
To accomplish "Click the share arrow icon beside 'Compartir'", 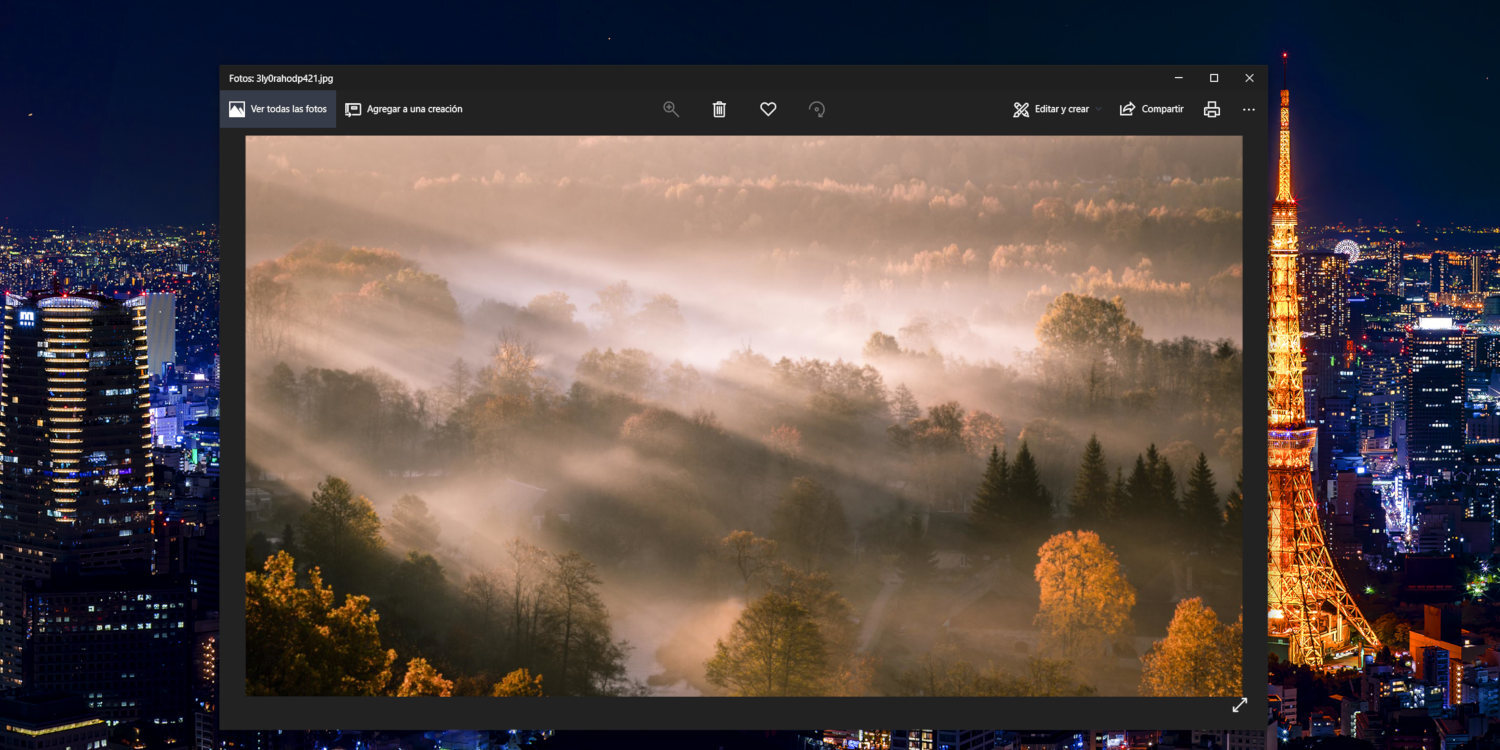I will point(1127,109).
